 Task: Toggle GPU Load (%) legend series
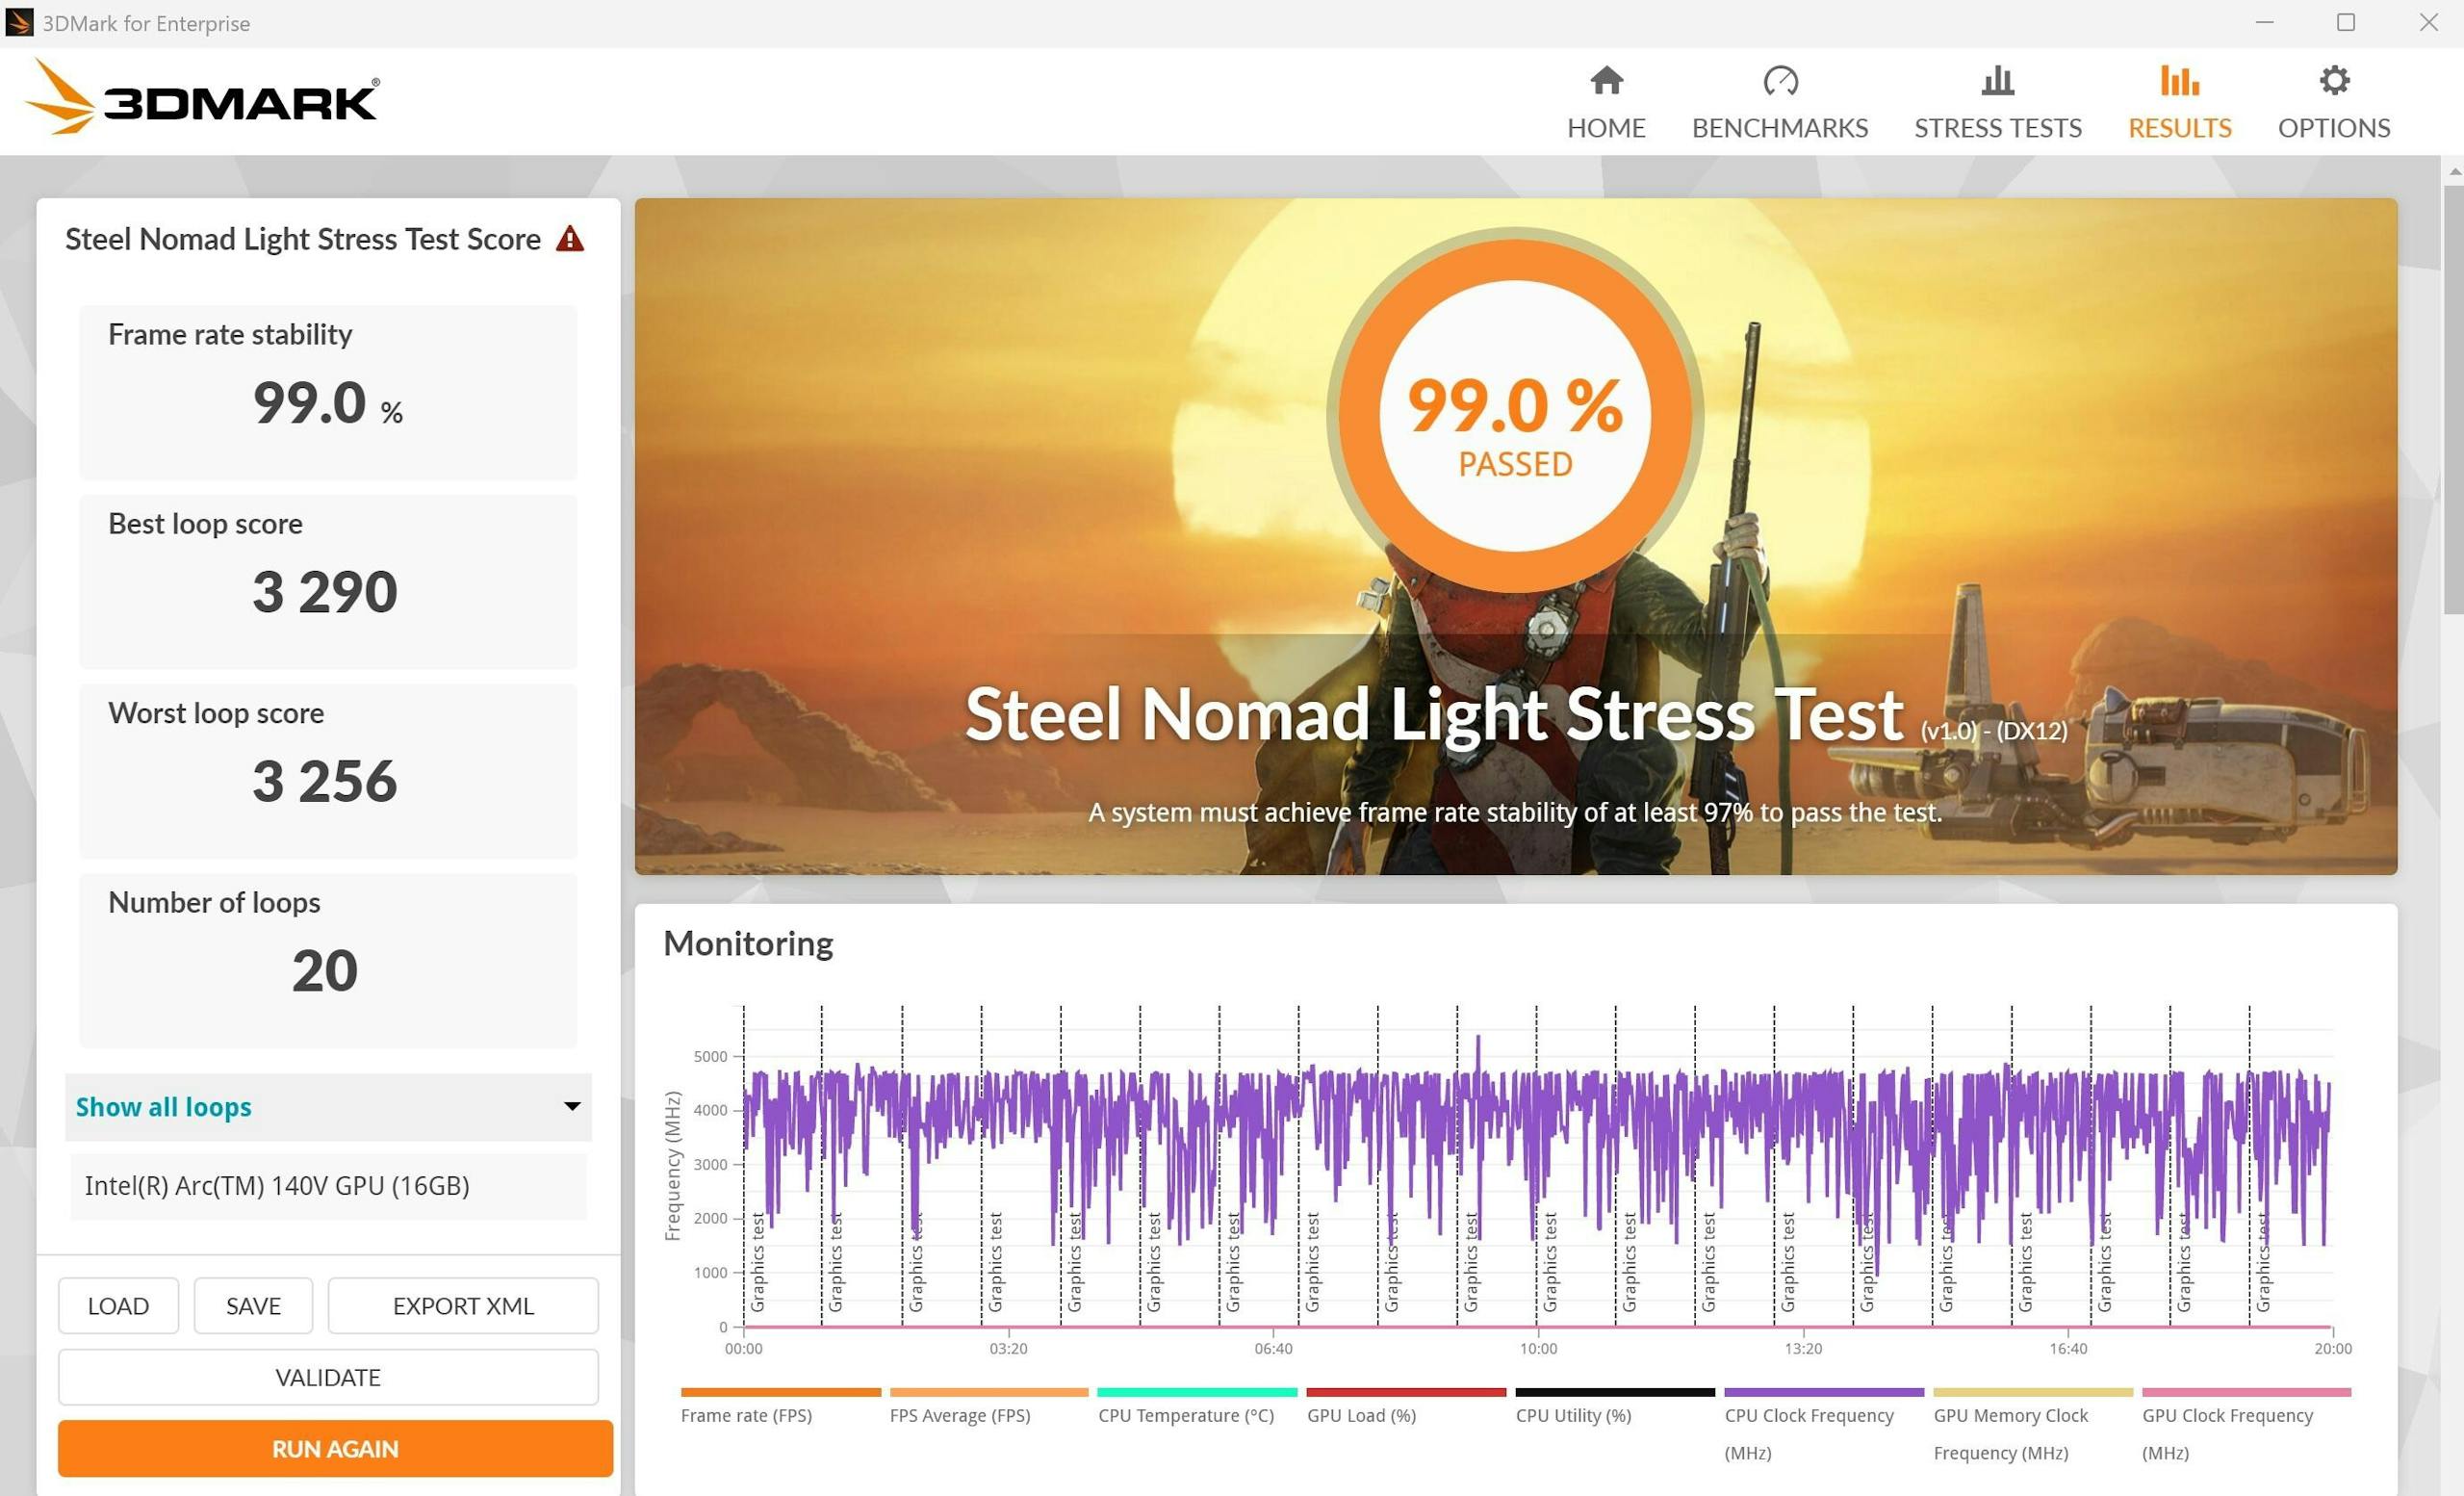(x=1405, y=1407)
